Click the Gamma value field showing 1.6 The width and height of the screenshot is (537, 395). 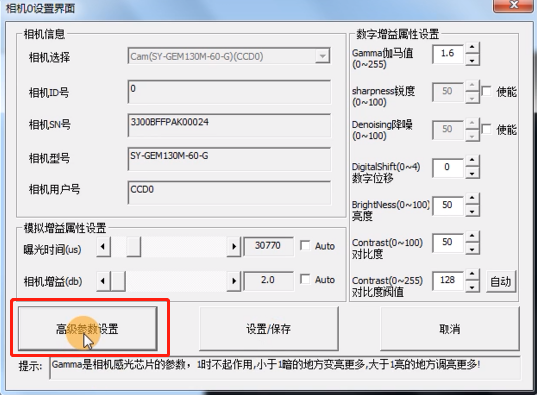[448, 54]
